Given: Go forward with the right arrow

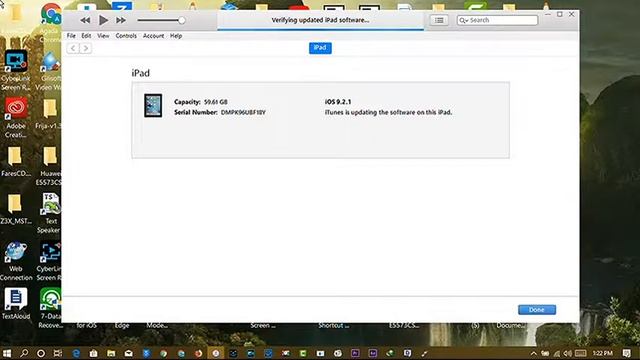Looking at the screenshot, I should 85,48.
